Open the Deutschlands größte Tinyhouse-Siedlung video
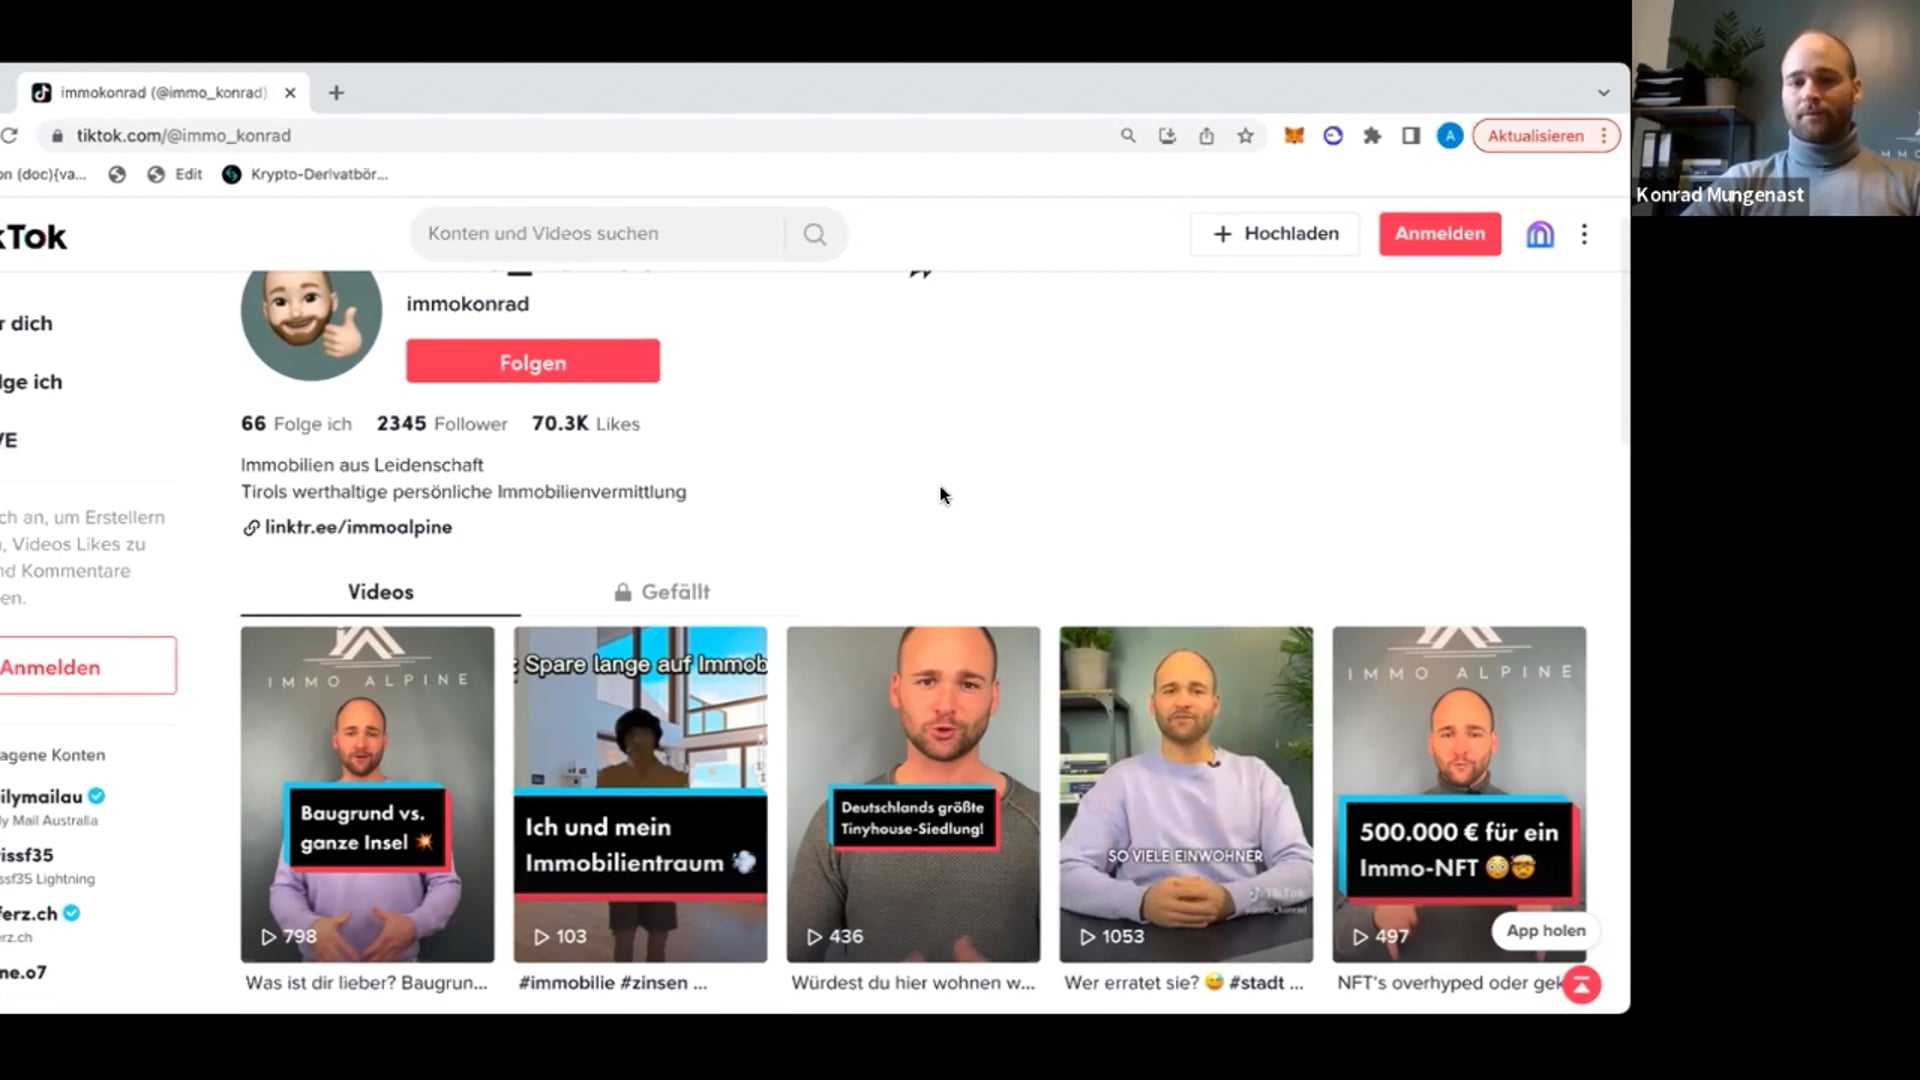This screenshot has width=1920, height=1080. point(913,794)
